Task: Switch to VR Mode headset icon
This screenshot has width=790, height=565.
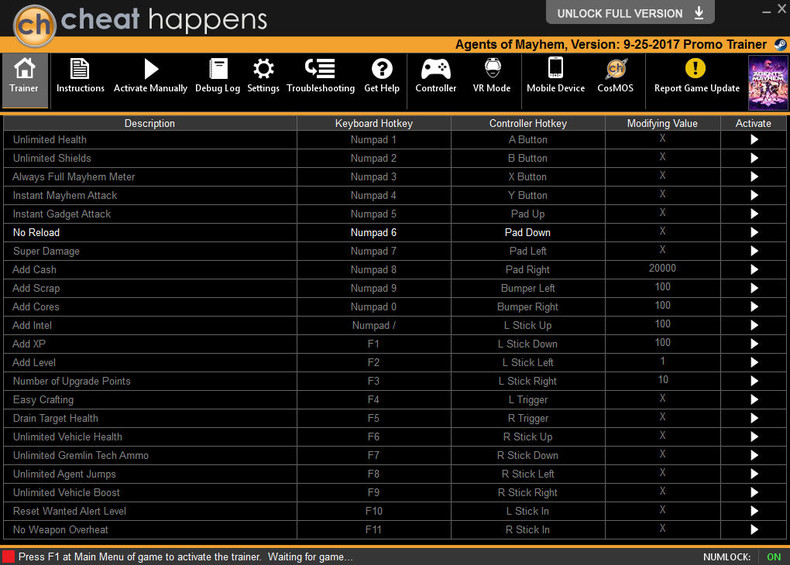Action: click(x=492, y=77)
